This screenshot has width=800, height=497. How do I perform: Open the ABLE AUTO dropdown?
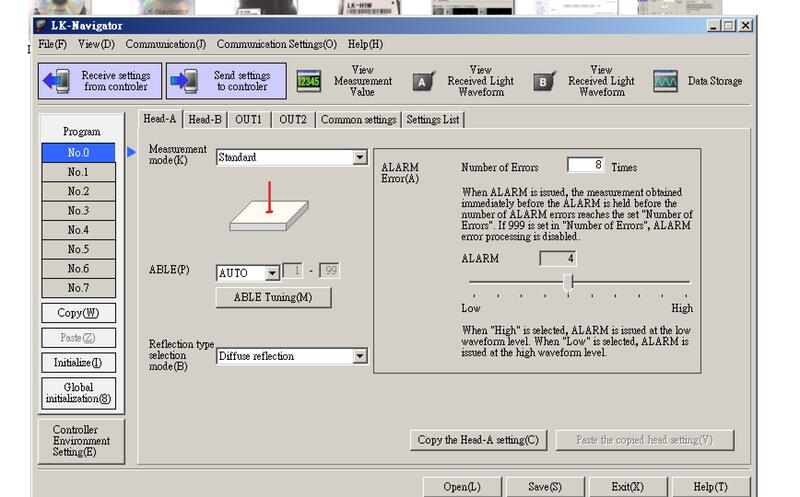pos(272,274)
